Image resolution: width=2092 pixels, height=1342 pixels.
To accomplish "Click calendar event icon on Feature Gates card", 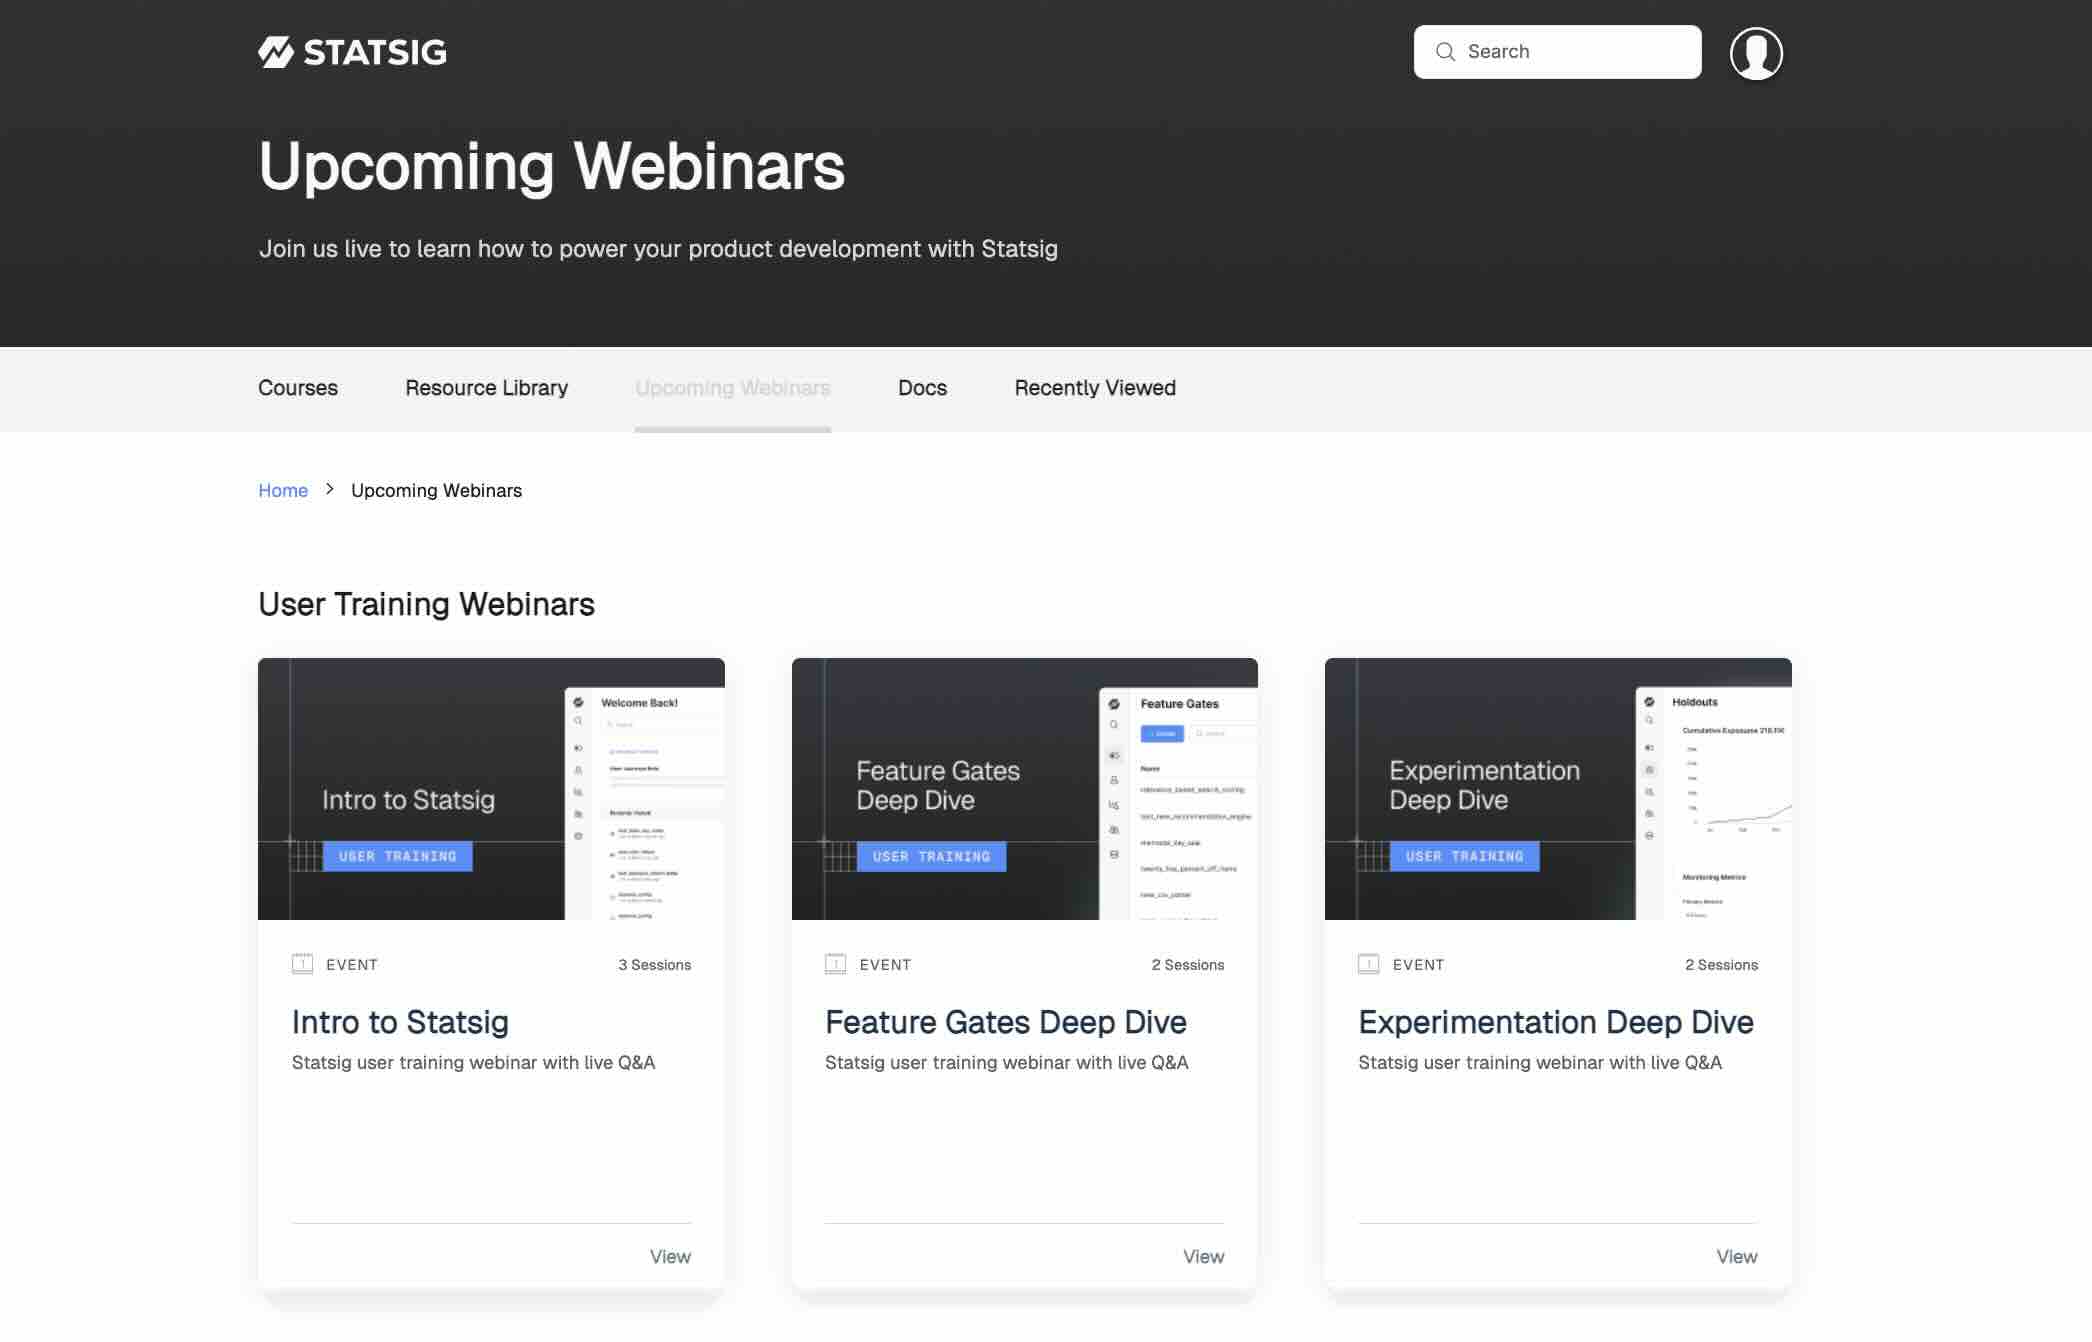I will 835,964.
